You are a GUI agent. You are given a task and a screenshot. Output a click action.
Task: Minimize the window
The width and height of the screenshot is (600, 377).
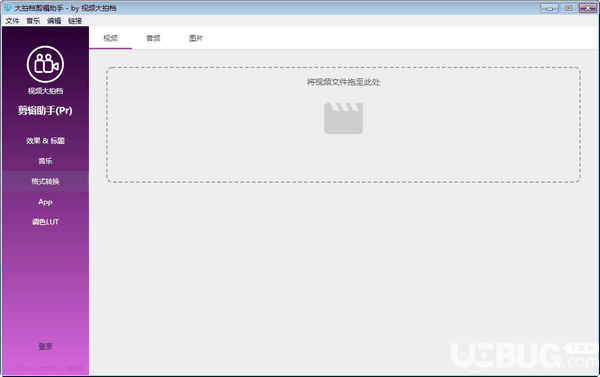pyautogui.click(x=549, y=8)
